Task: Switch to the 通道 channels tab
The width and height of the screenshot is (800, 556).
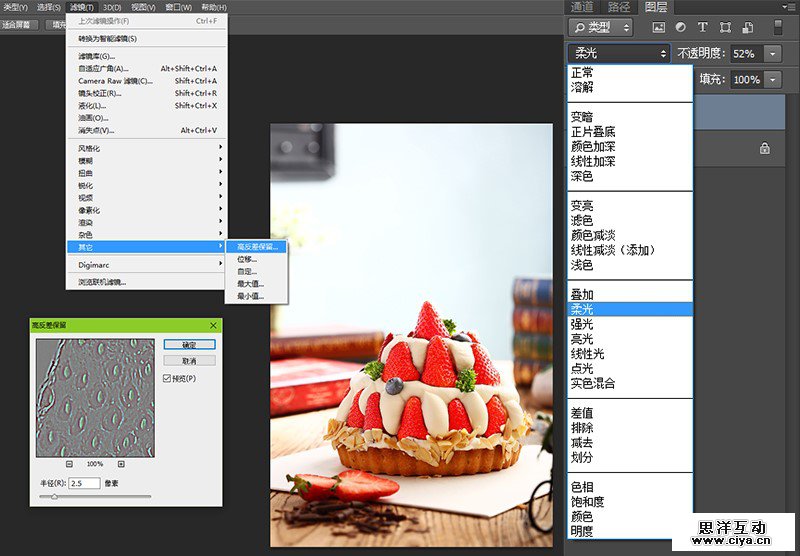Action: pyautogui.click(x=581, y=7)
